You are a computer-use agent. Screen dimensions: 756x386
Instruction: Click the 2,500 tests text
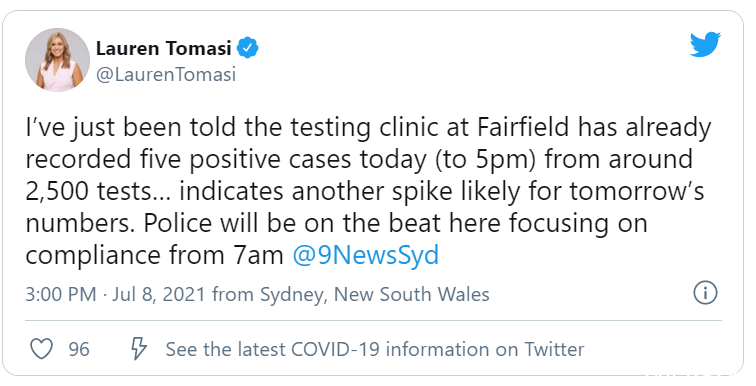point(88,192)
